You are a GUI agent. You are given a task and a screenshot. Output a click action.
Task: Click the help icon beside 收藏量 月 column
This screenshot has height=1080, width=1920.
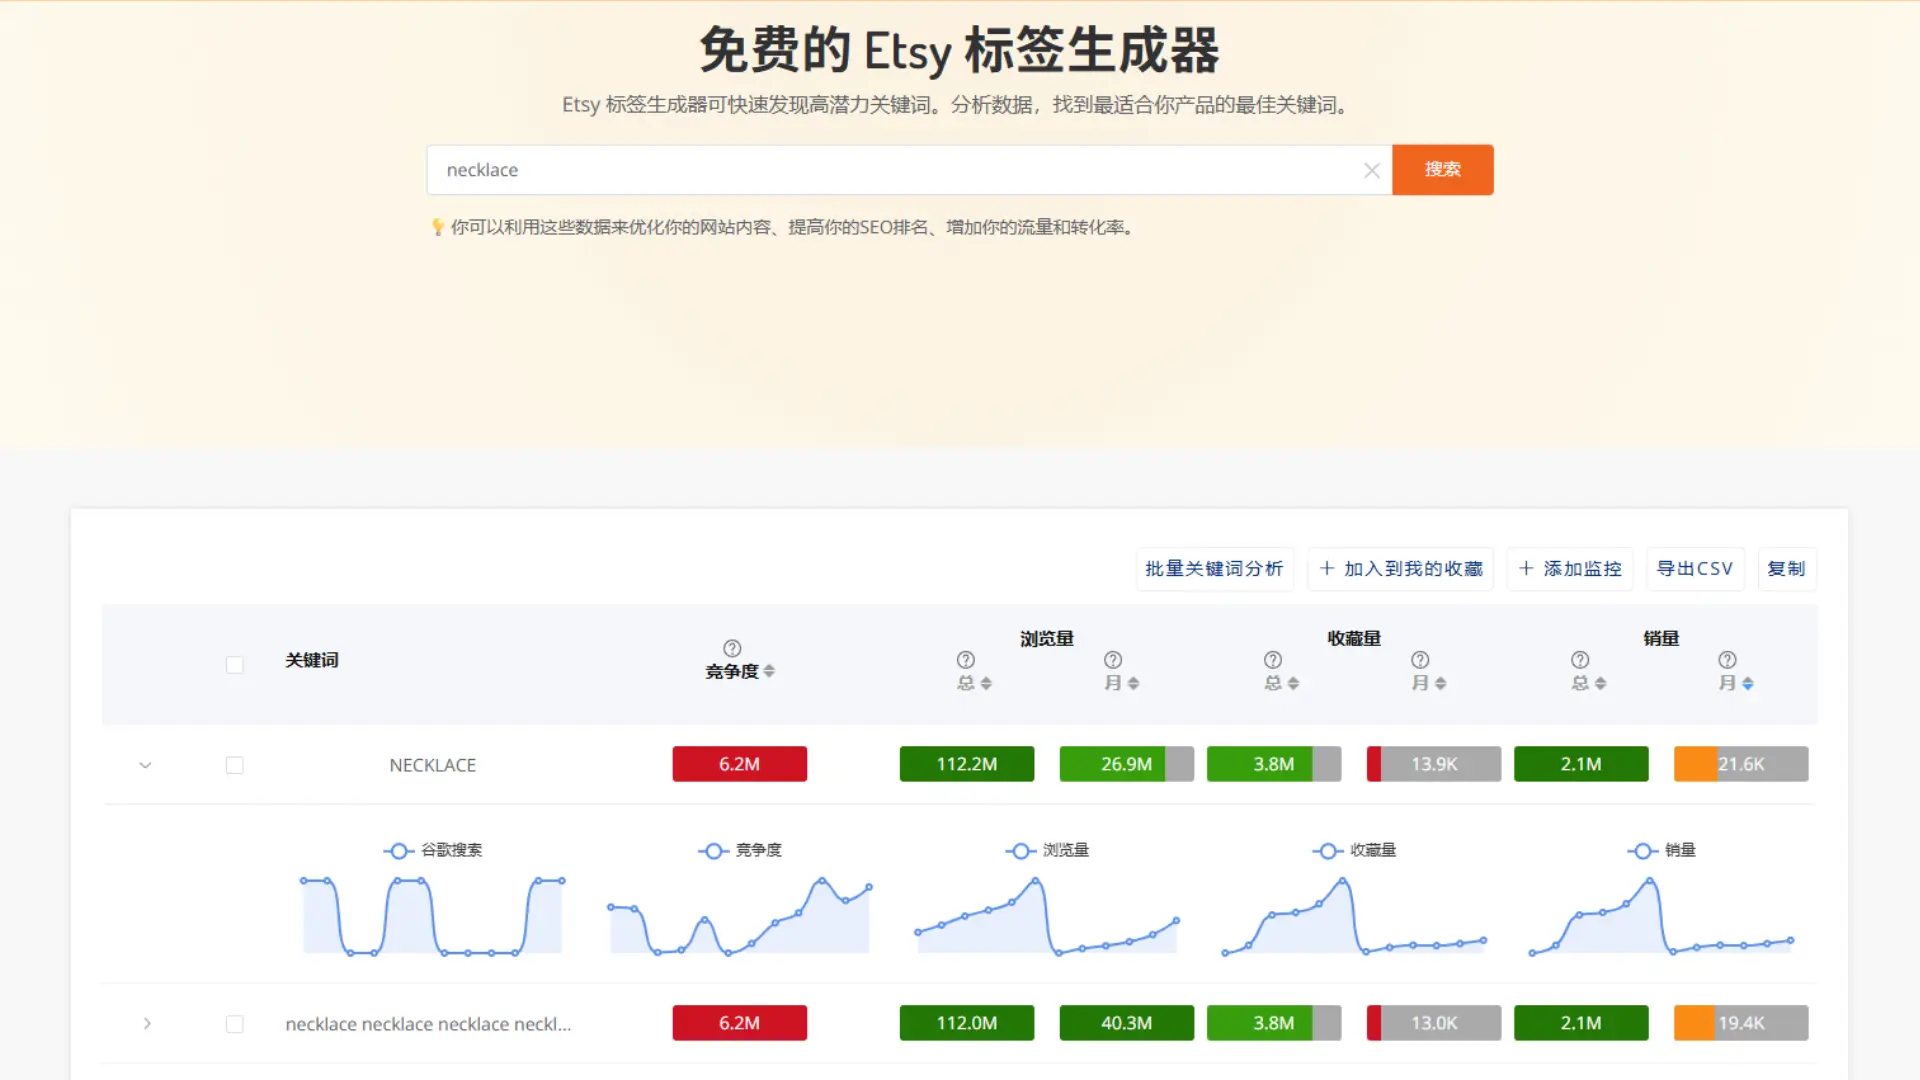pos(1420,660)
